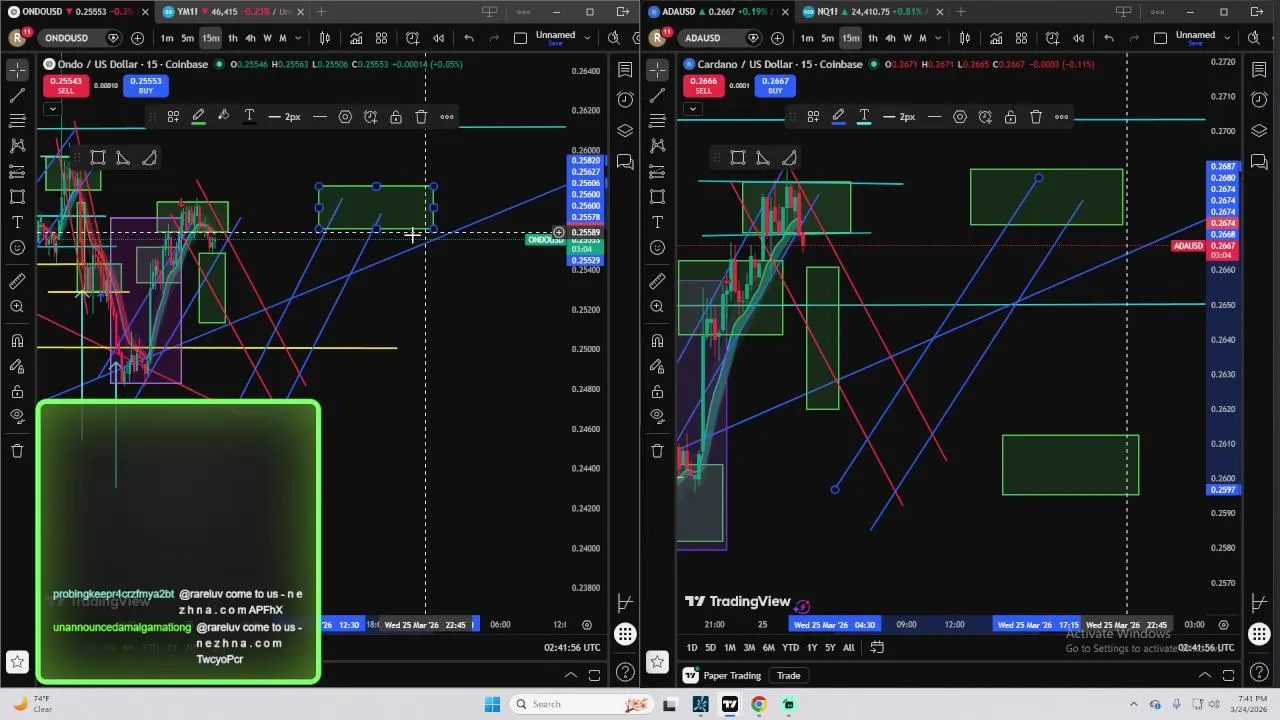Expand Paper Trading panel chevron in ADAUSD window
The width and height of the screenshot is (1280, 720).
[1205, 676]
